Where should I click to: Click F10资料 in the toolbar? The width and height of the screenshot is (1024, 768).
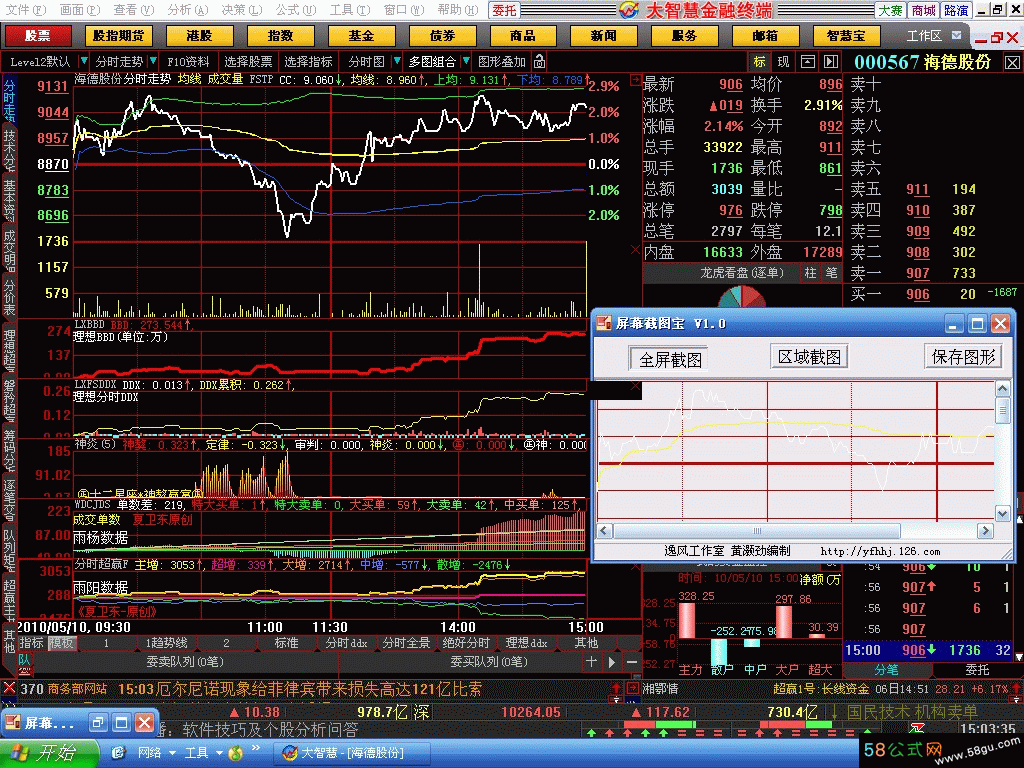point(188,61)
